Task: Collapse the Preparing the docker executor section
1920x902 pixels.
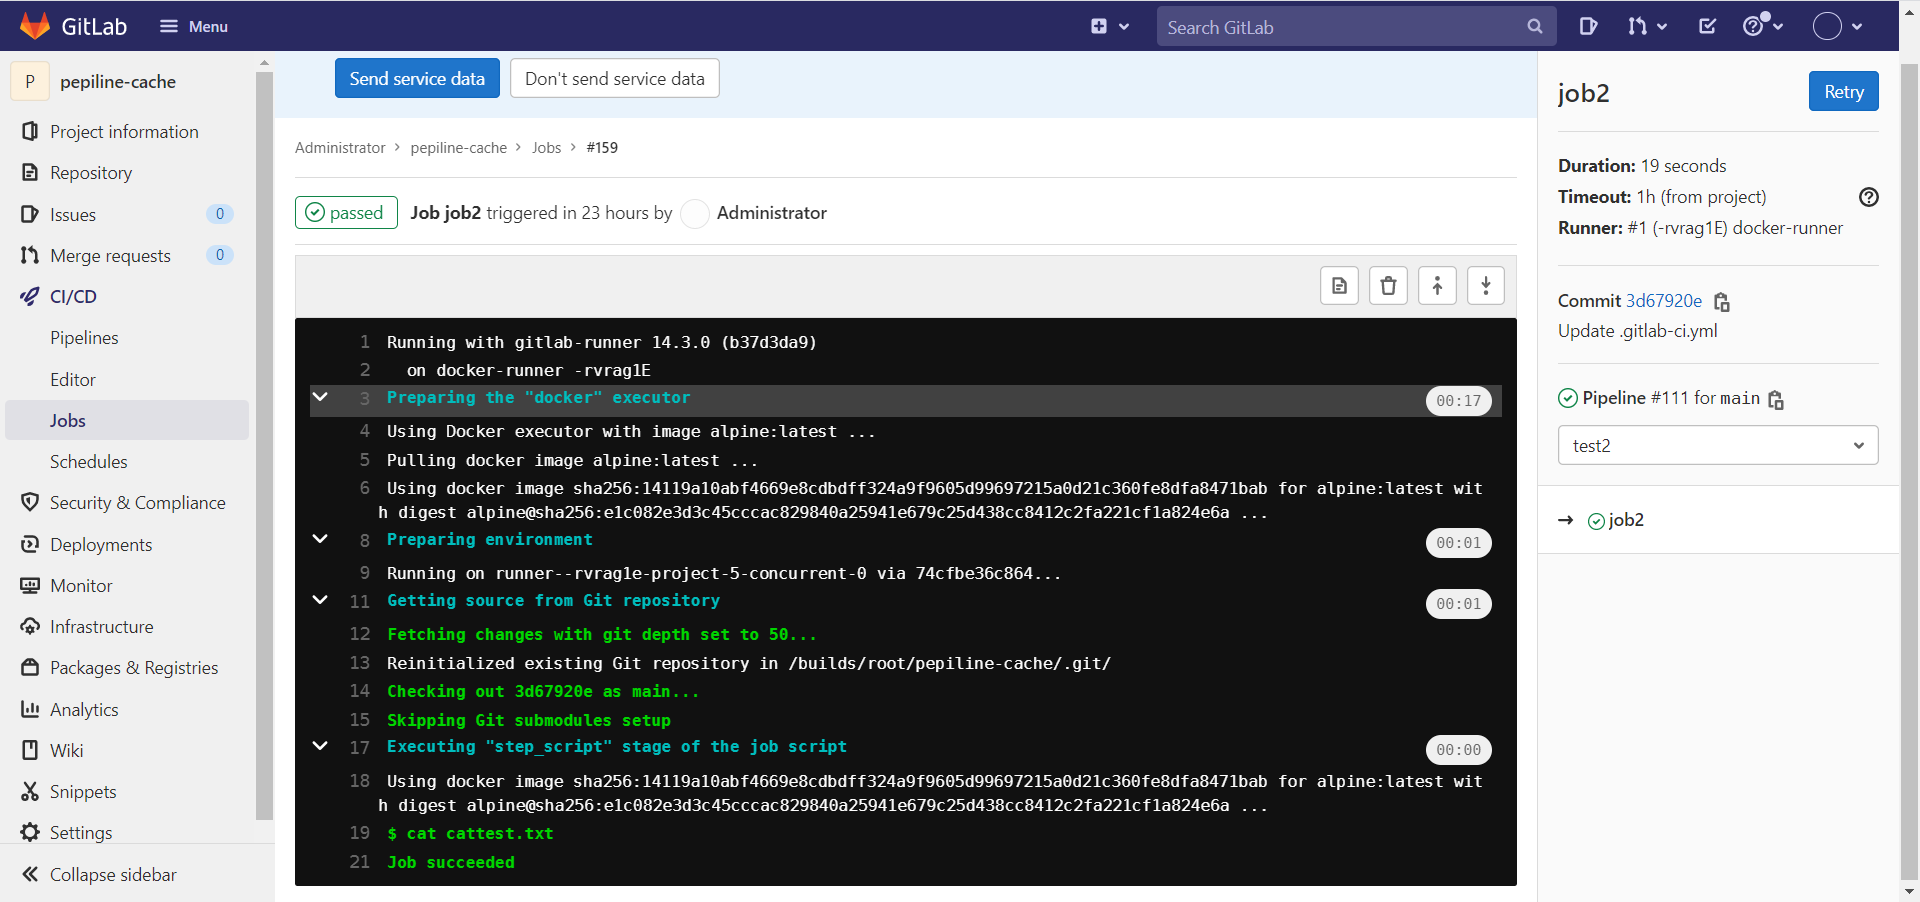Action: click(x=320, y=397)
